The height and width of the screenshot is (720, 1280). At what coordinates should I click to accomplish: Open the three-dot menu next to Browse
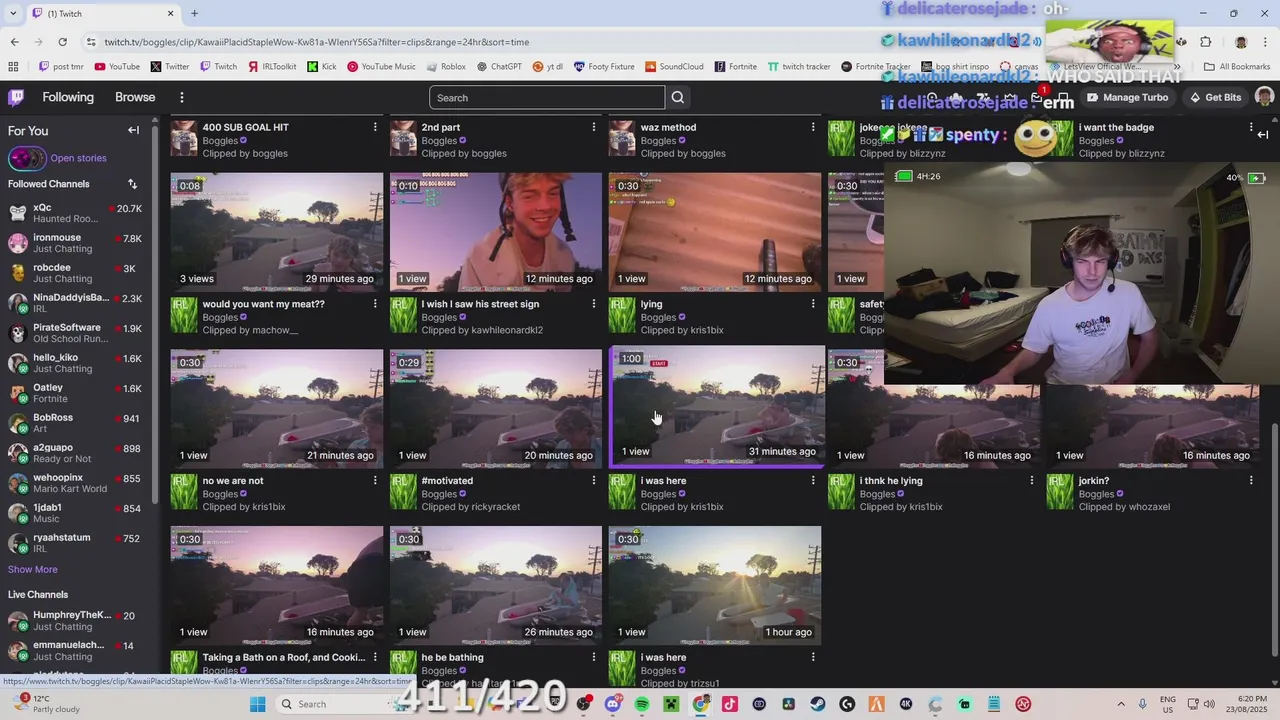point(182,97)
